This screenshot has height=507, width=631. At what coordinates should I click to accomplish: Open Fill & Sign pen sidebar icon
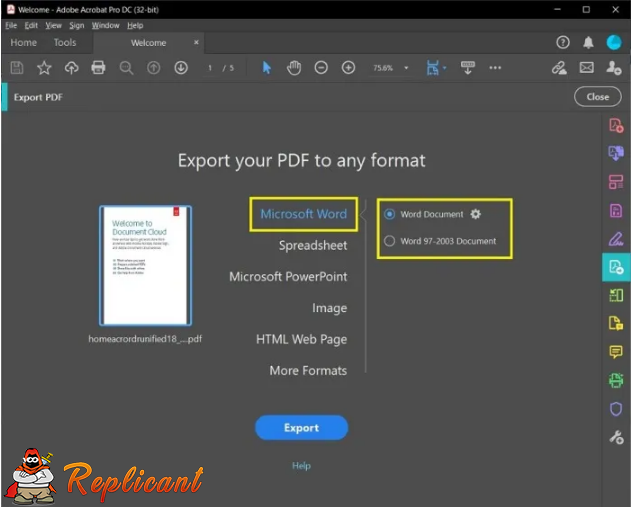tap(616, 239)
